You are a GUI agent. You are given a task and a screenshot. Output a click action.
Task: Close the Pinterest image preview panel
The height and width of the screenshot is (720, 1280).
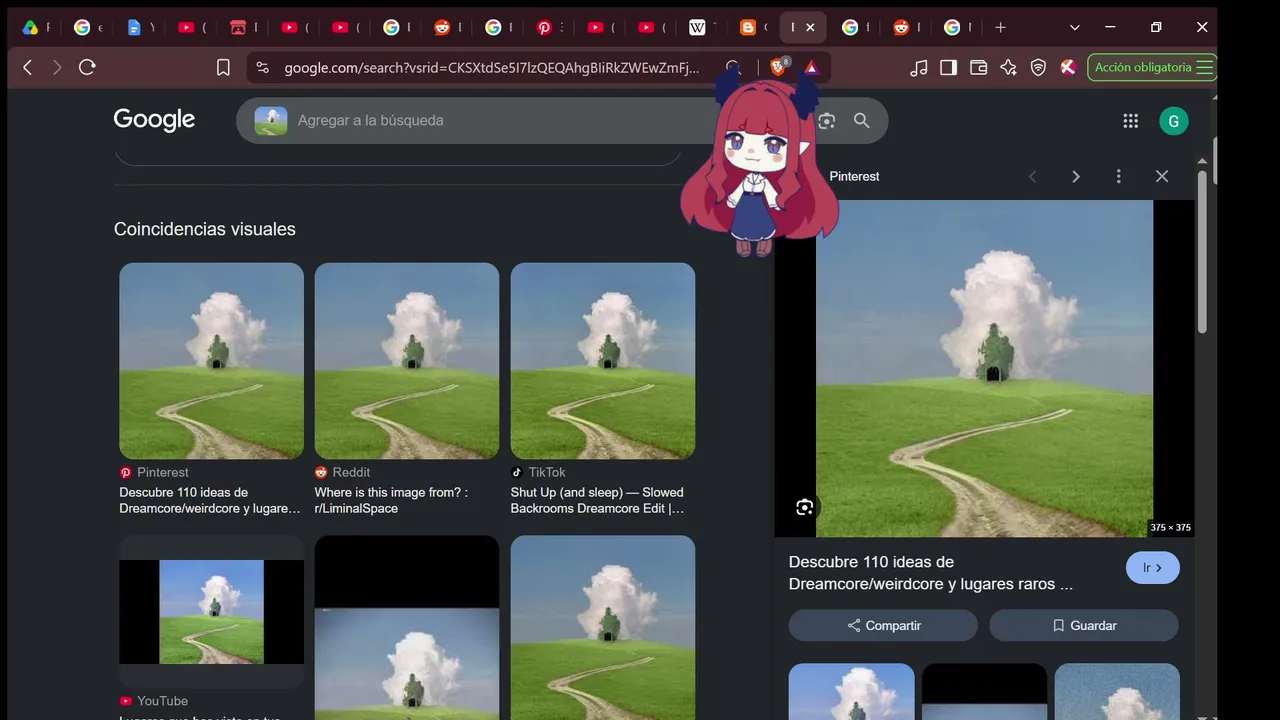[1162, 176]
